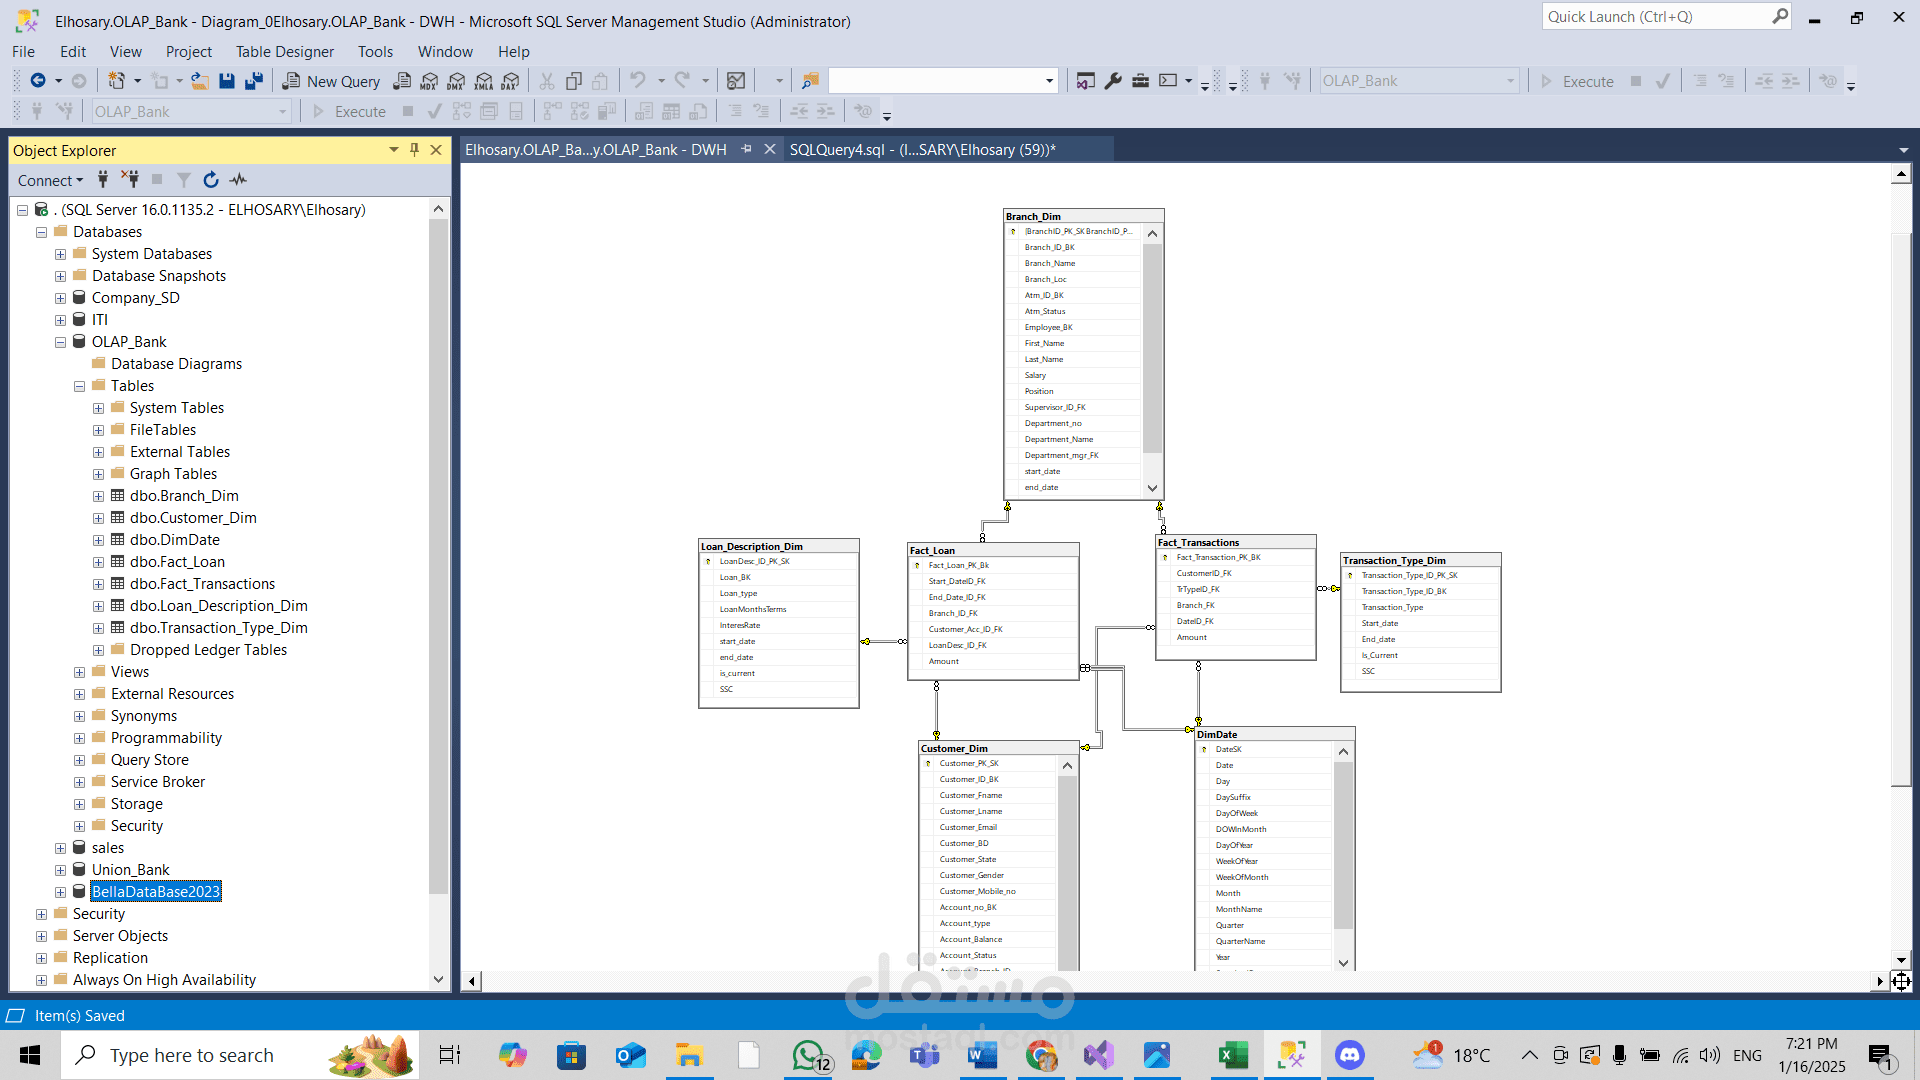Click the Windows taskbar search box
Image resolution: width=1920 pixels, height=1080 pixels.
240,1055
